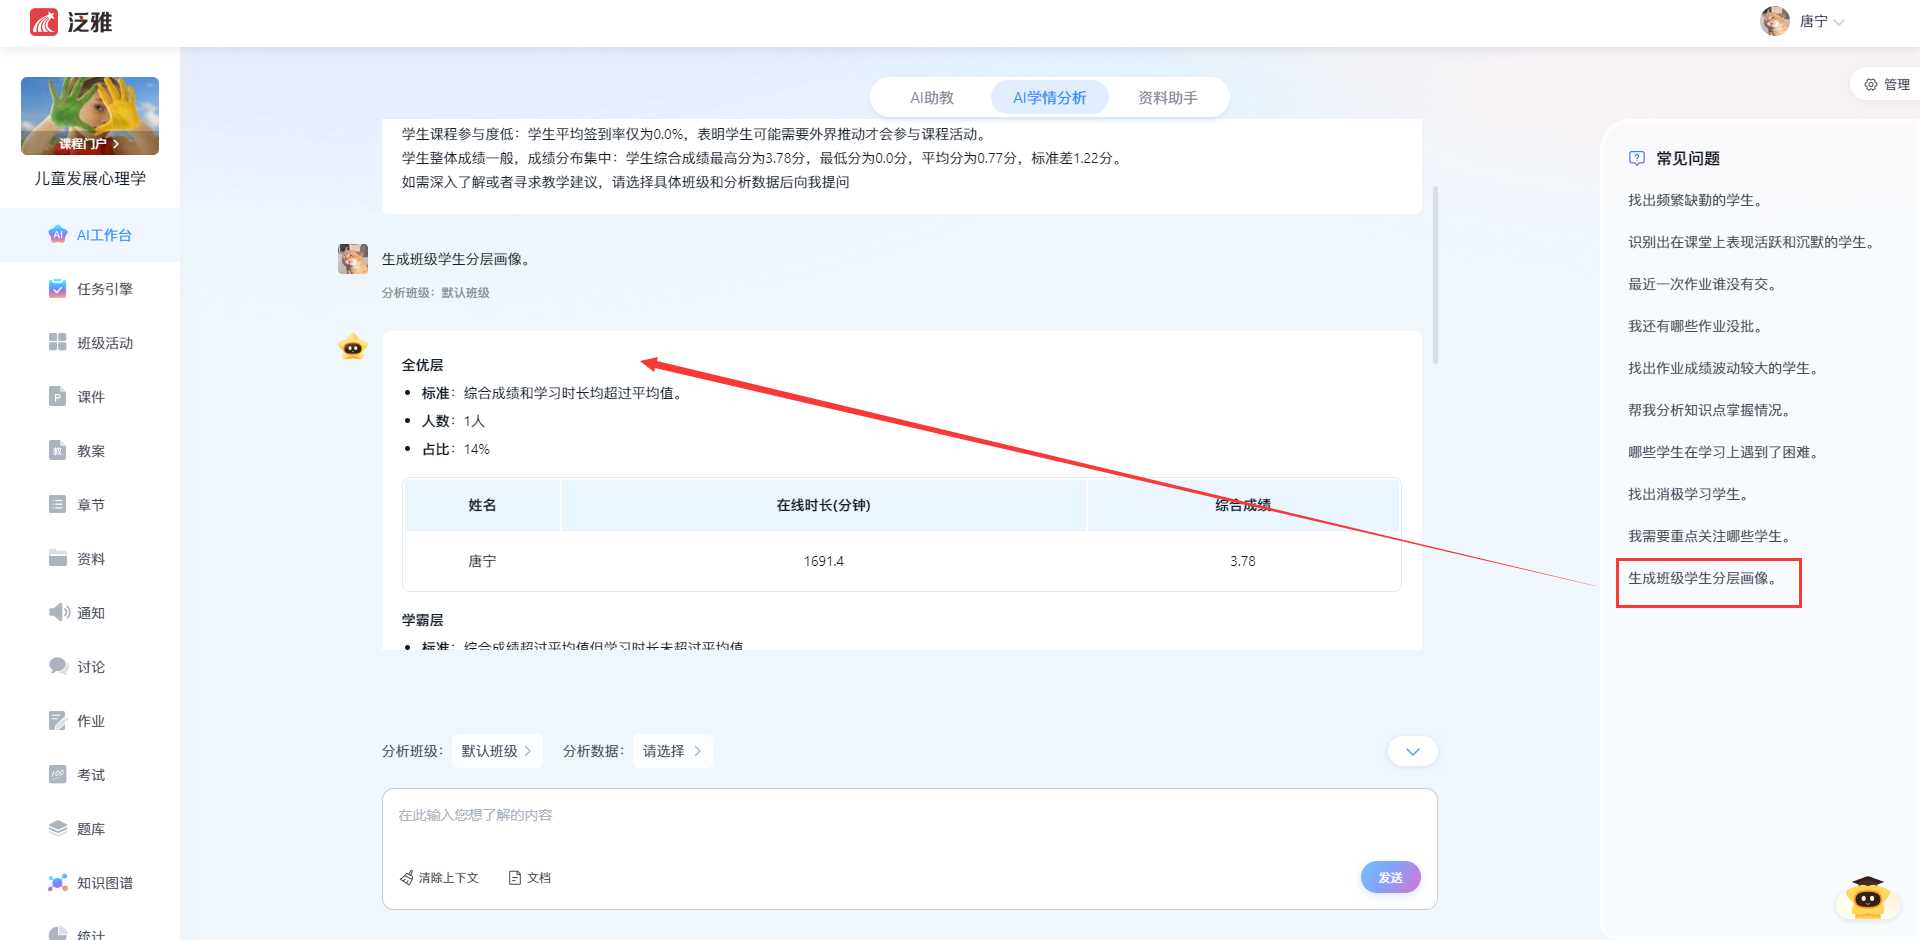Open 任务引擎 in the sidebar
1920x940 pixels.
[x=58, y=289]
